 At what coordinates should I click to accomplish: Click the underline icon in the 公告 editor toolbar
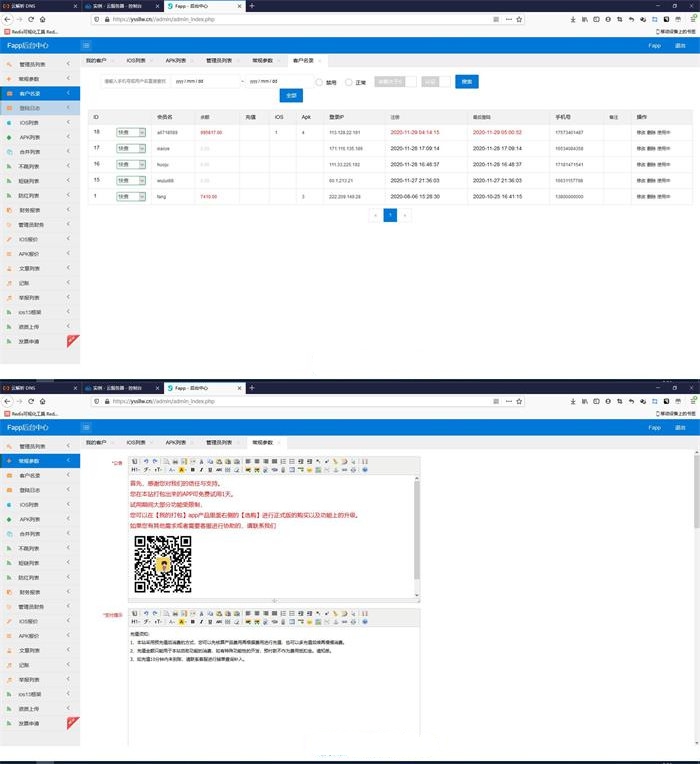coord(210,470)
